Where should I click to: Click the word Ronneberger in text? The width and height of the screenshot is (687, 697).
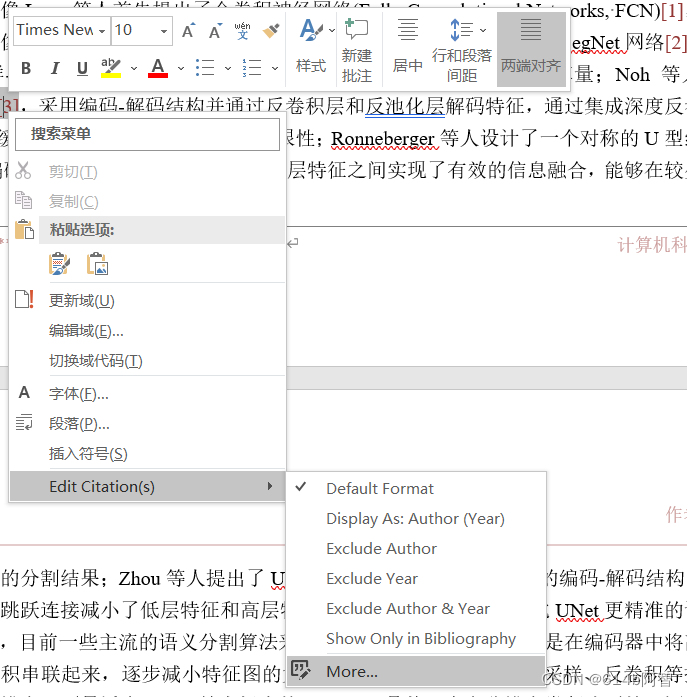click(383, 139)
